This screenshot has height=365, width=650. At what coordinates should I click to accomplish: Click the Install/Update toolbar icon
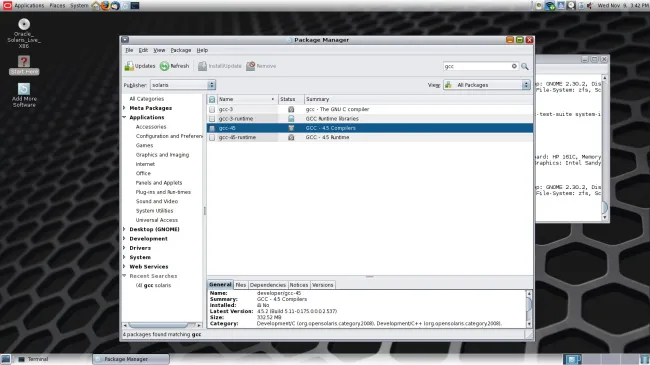tap(202, 66)
